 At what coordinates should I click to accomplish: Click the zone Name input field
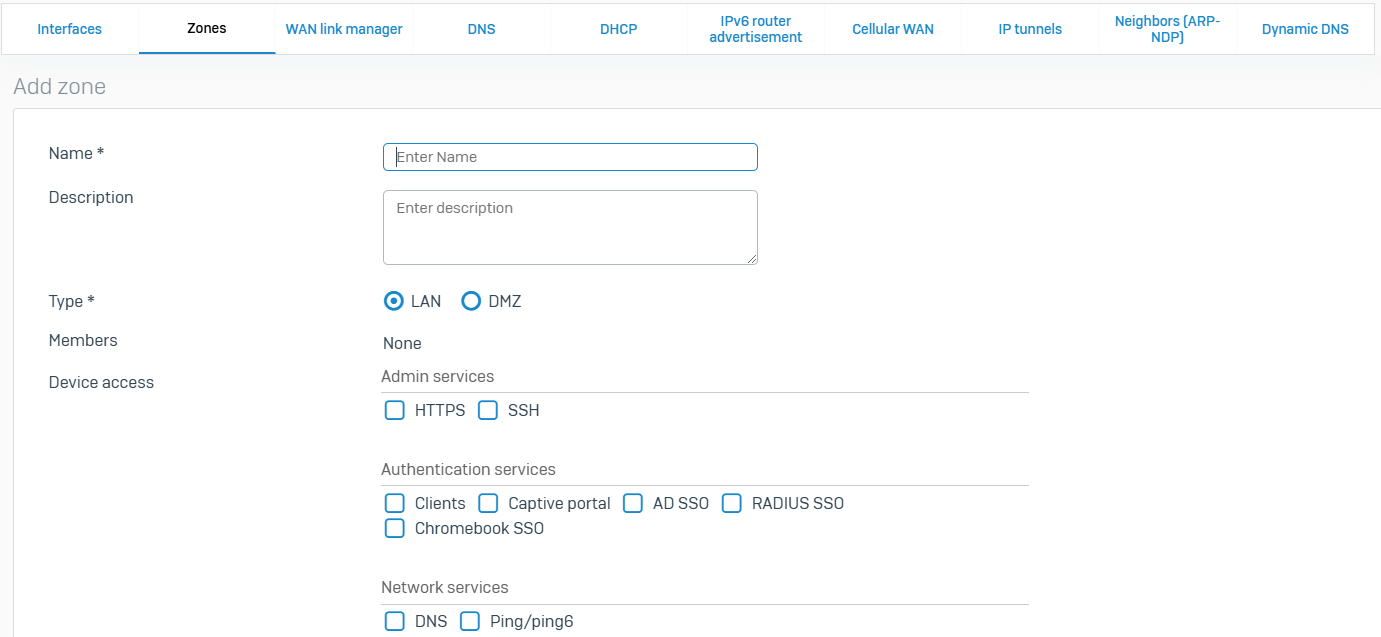click(570, 157)
